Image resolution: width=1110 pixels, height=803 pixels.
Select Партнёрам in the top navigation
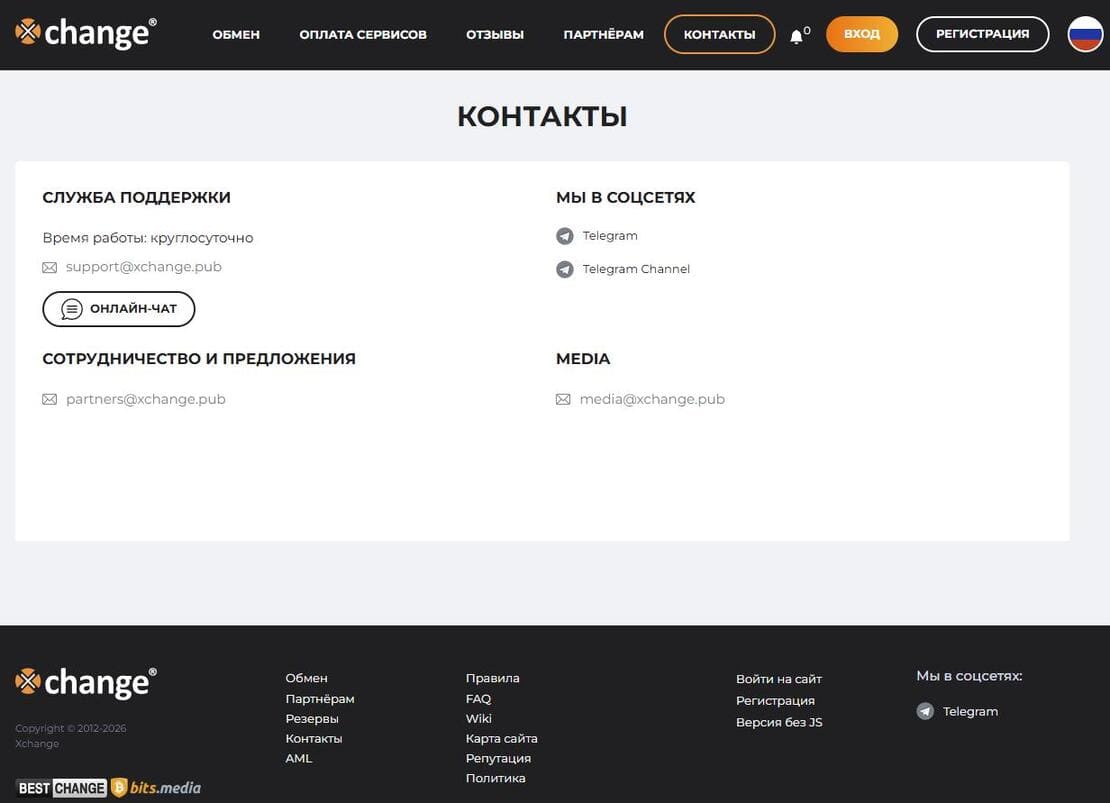[603, 35]
